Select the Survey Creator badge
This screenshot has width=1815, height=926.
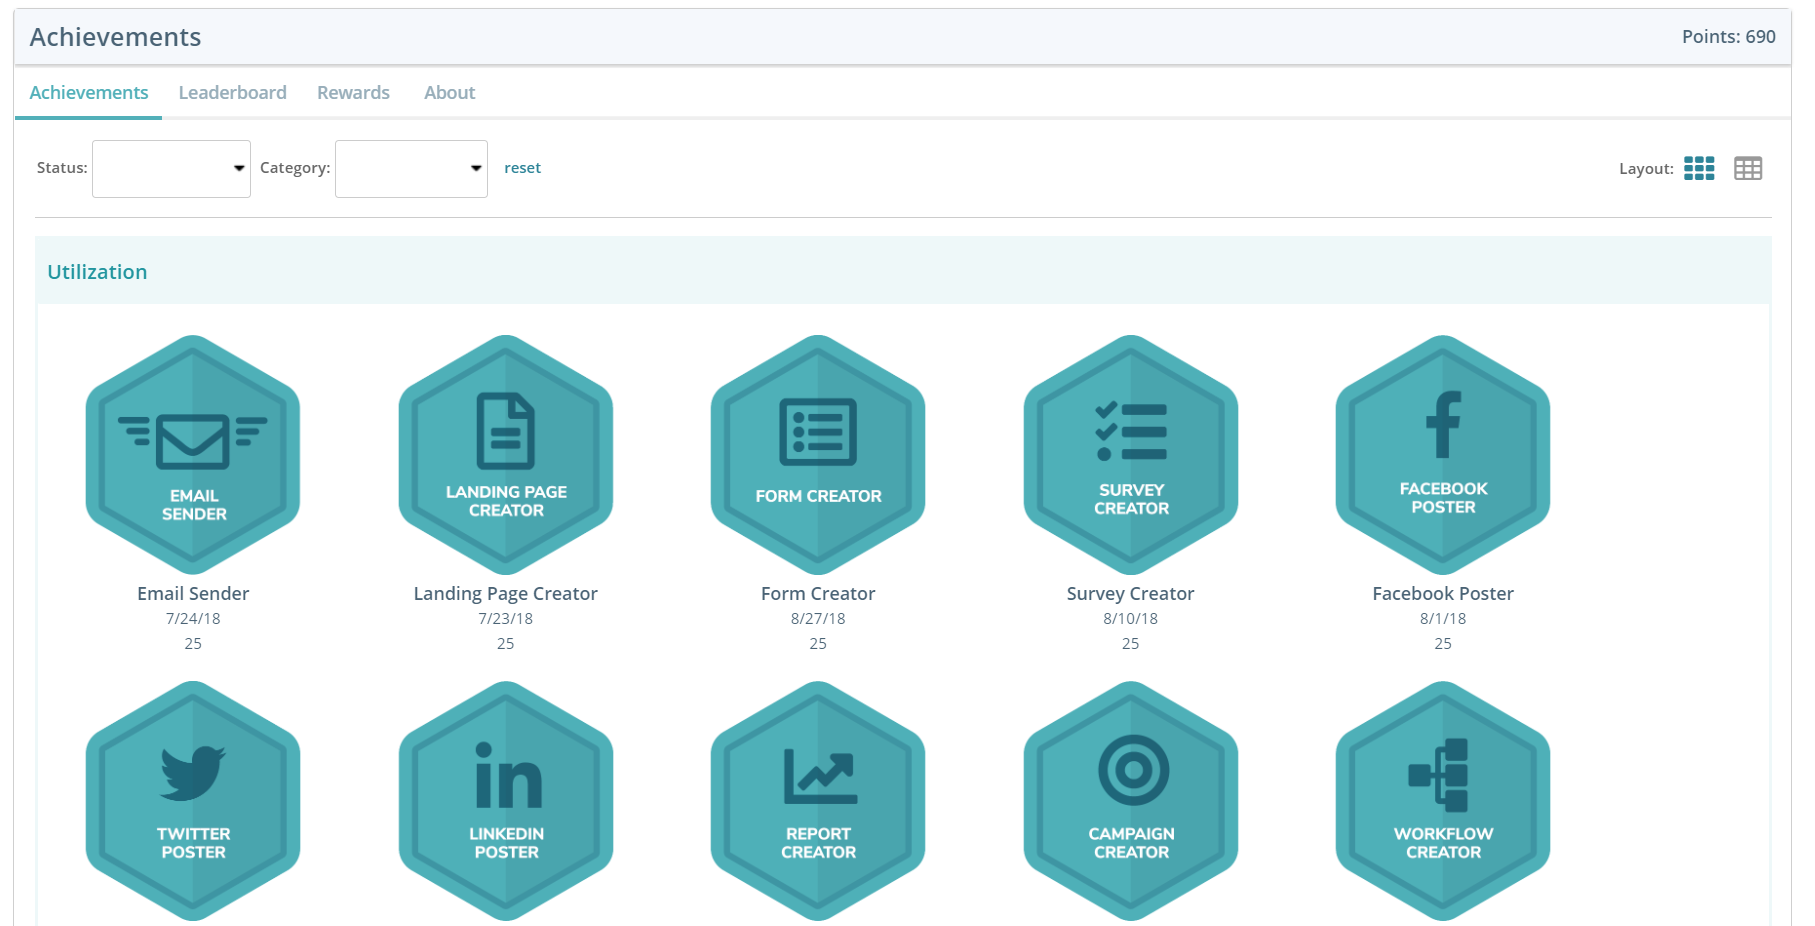click(1131, 454)
